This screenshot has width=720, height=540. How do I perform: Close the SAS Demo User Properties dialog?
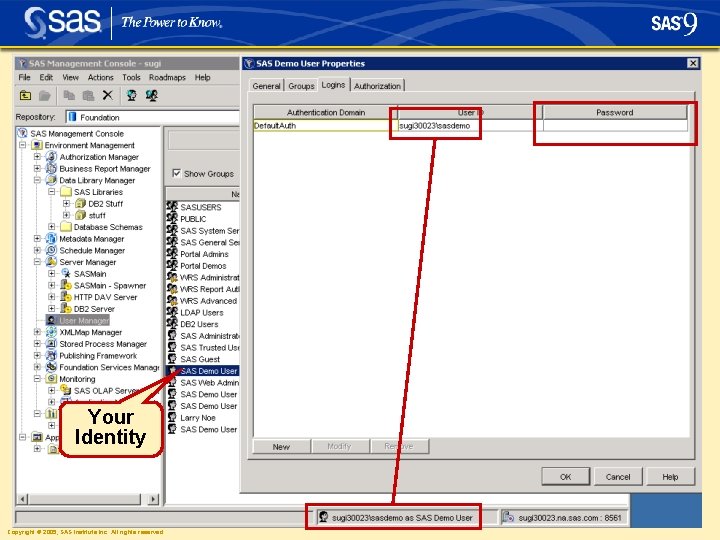tap(692, 63)
